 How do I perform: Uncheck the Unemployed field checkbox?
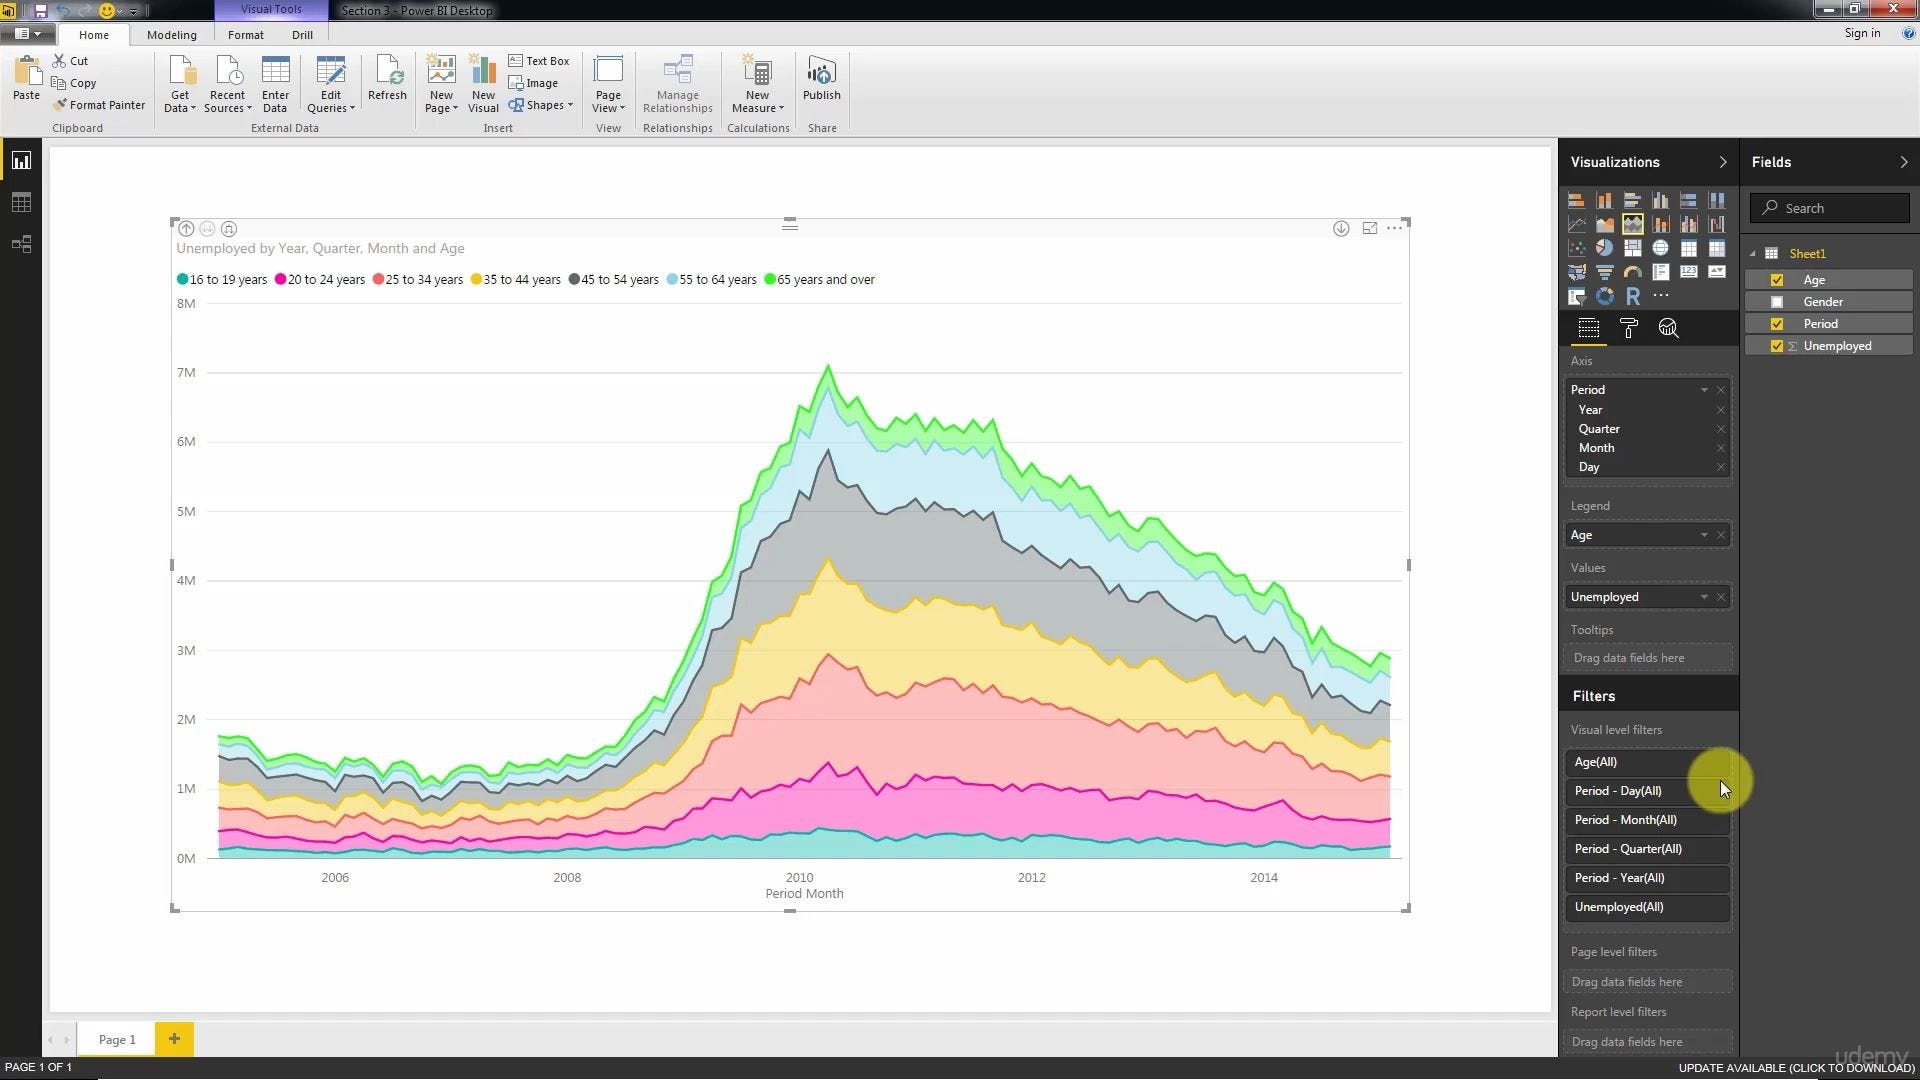1777,345
